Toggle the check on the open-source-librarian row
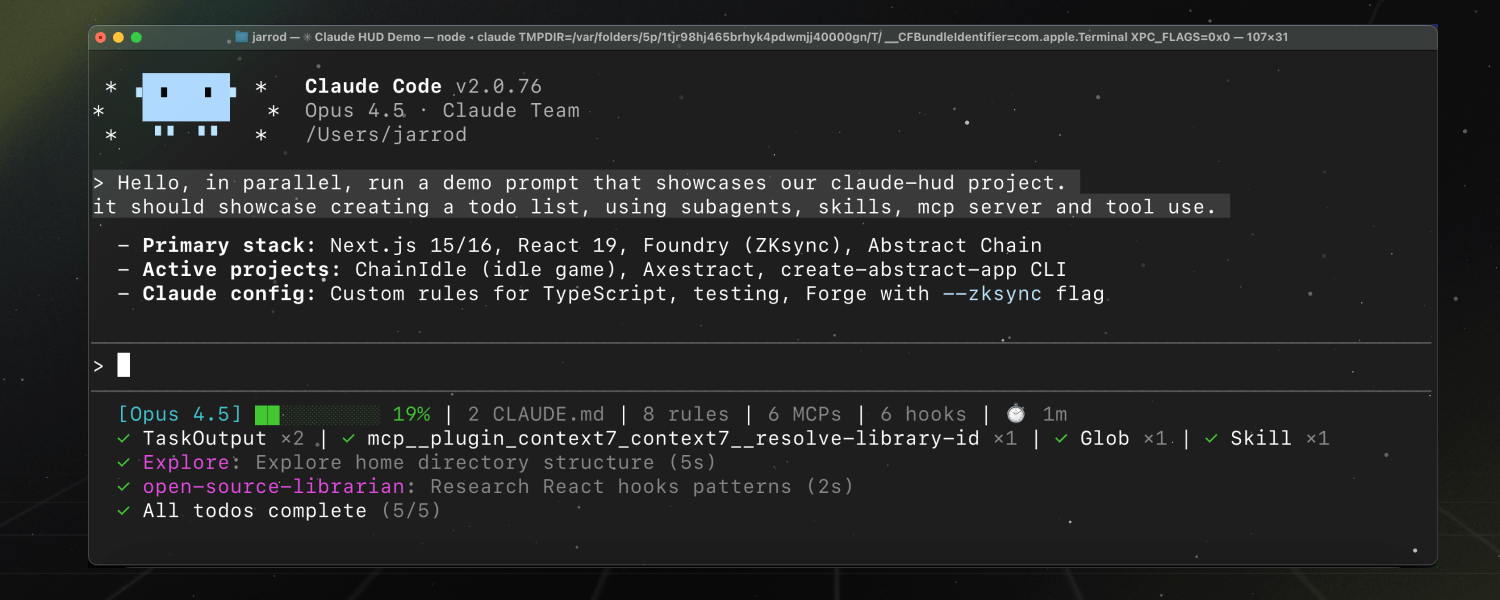Screen dimensions: 1500x600 coord(123,486)
